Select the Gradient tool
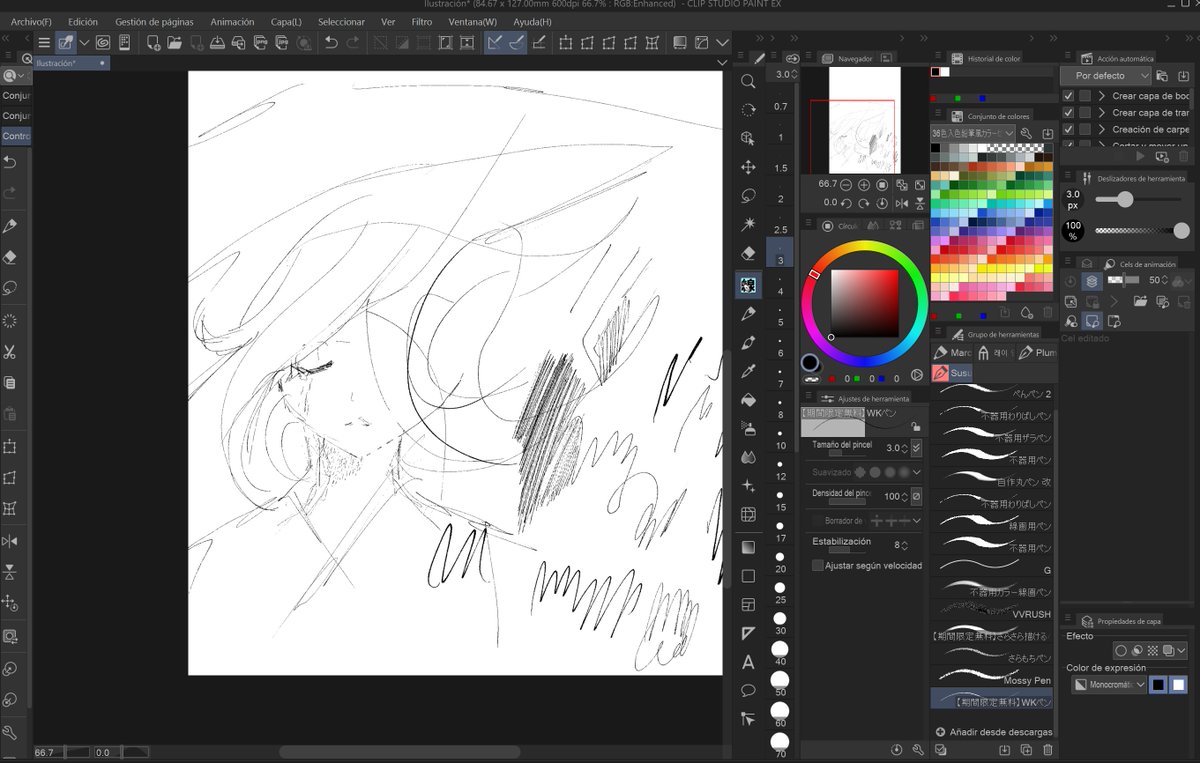This screenshot has height=763, width=1200. [x=748, y=548]
